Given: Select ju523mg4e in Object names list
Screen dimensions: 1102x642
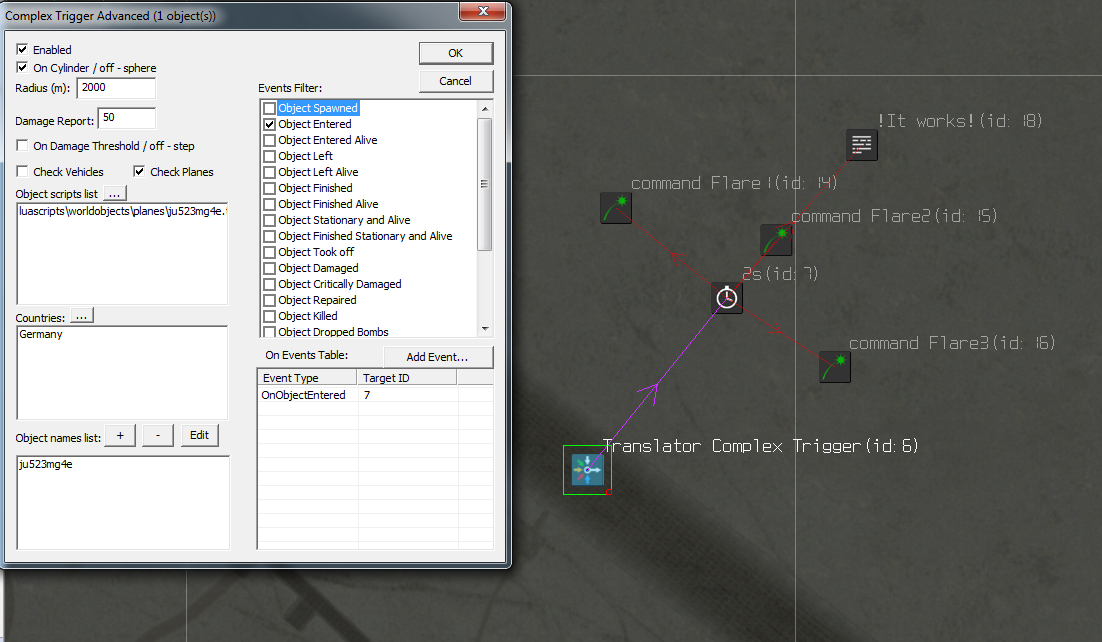Looking at the screenshot, I should tap(46, 465).
